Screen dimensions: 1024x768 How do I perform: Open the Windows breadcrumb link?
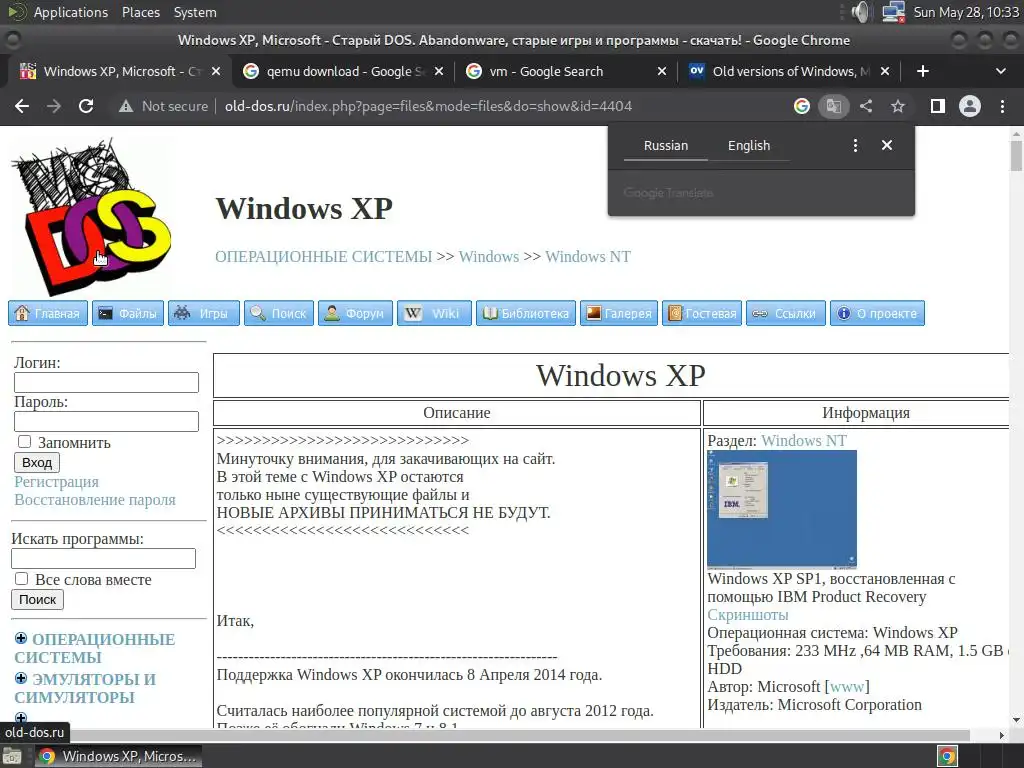pyautogui.click(x=488, y=257)
